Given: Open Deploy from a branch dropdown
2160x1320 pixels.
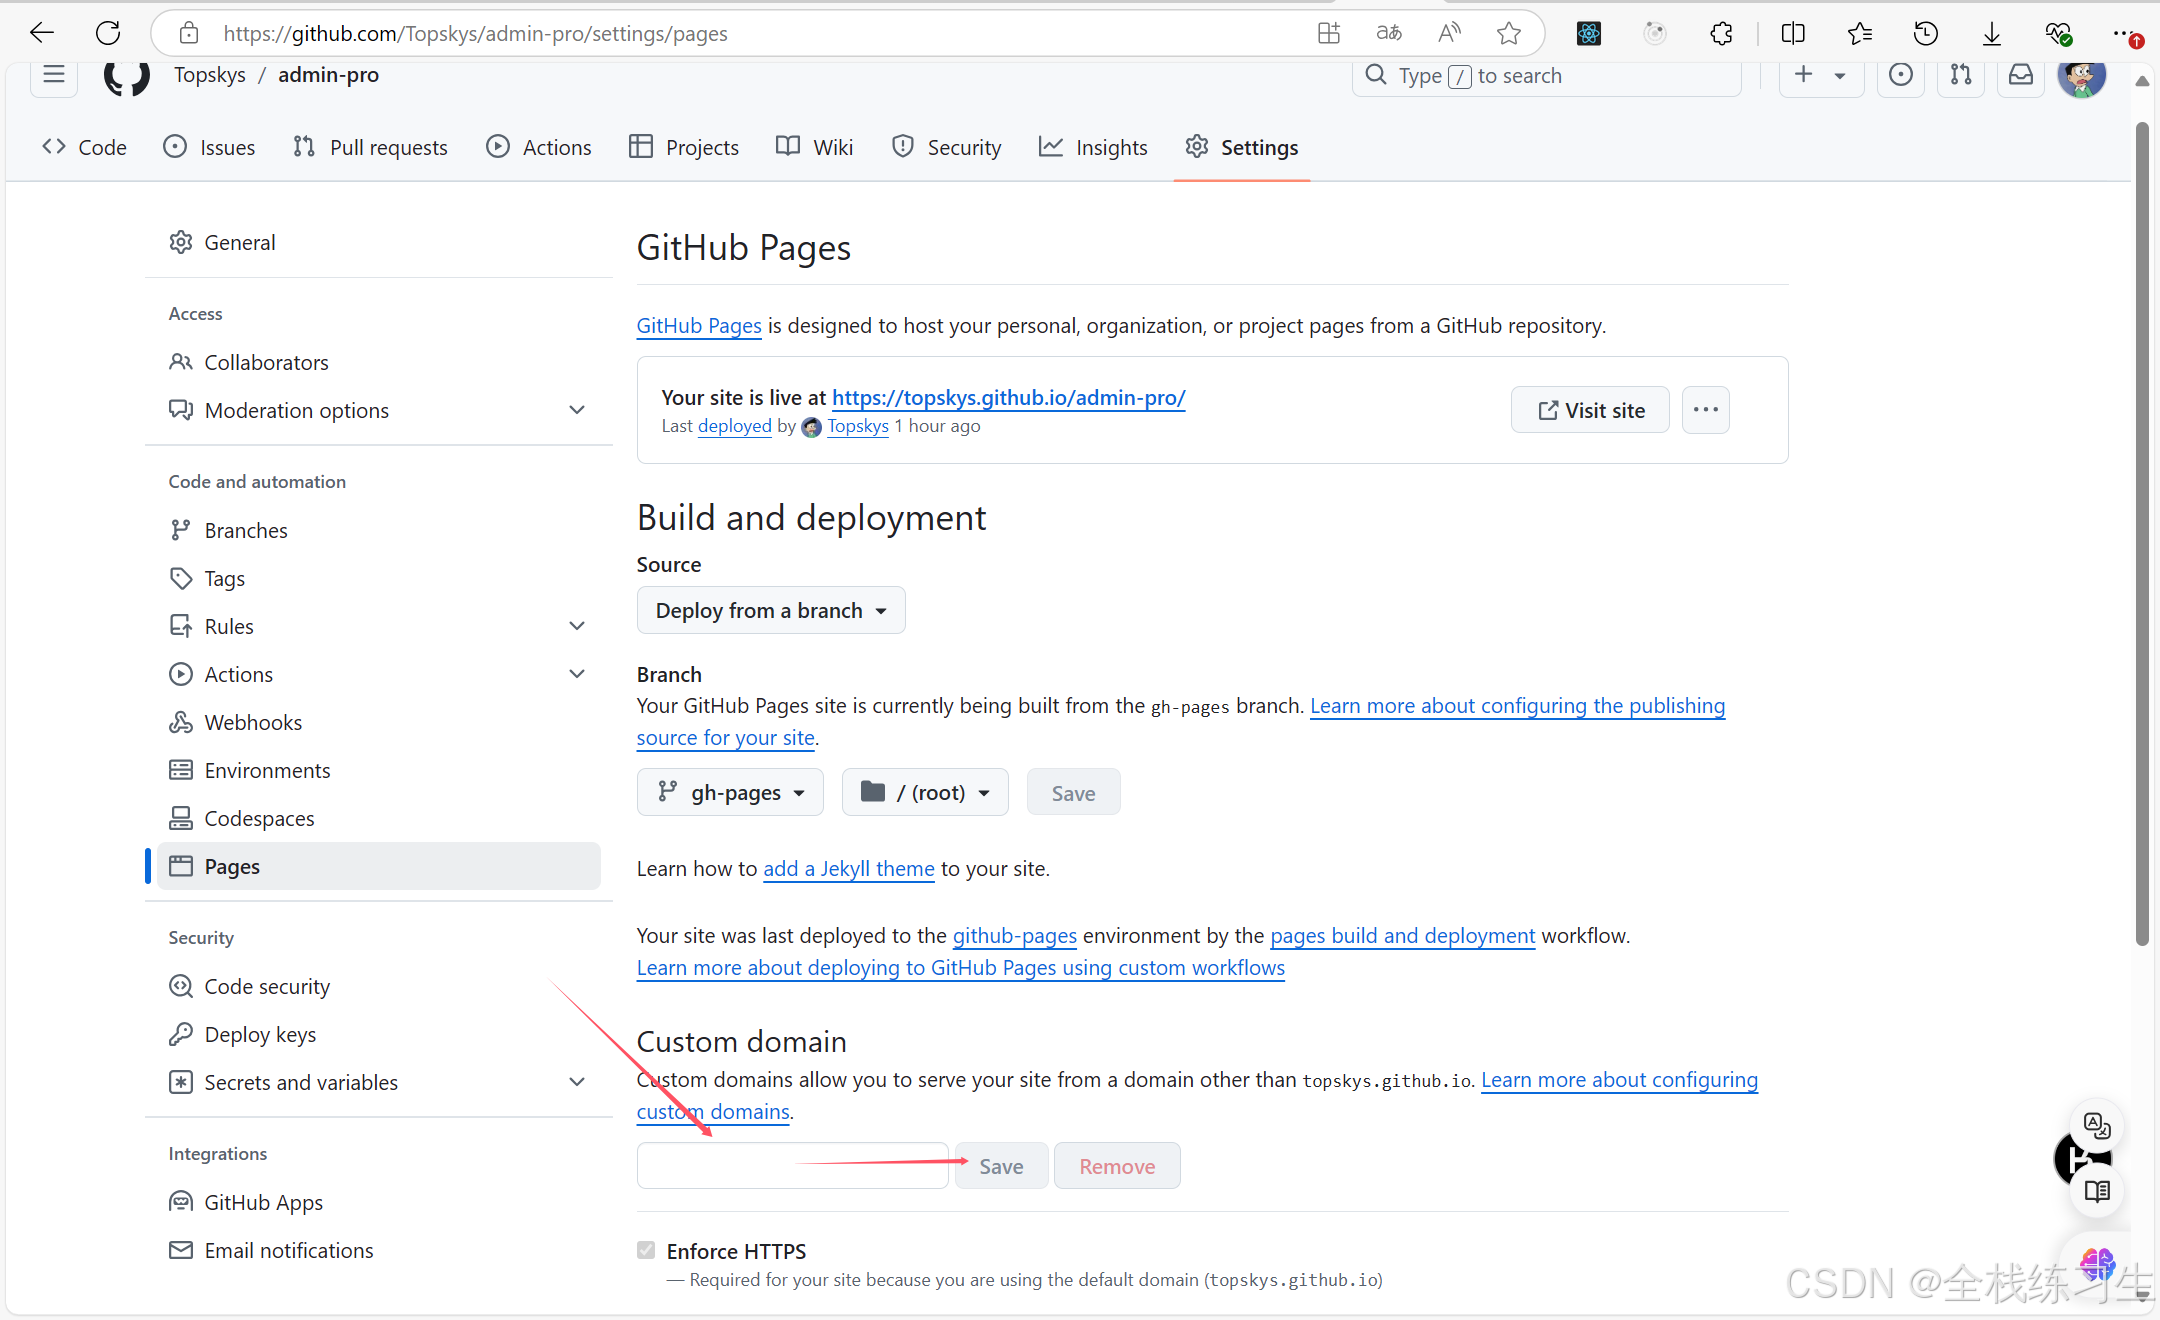Looking at the screenshot, I should [x=771, y=610].
